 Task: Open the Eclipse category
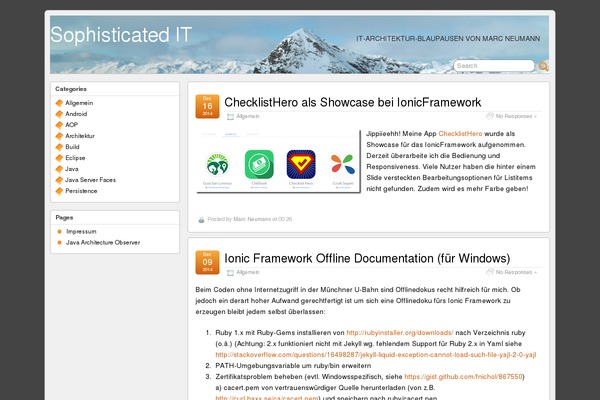pyautogui.click(x=75, y=158)
